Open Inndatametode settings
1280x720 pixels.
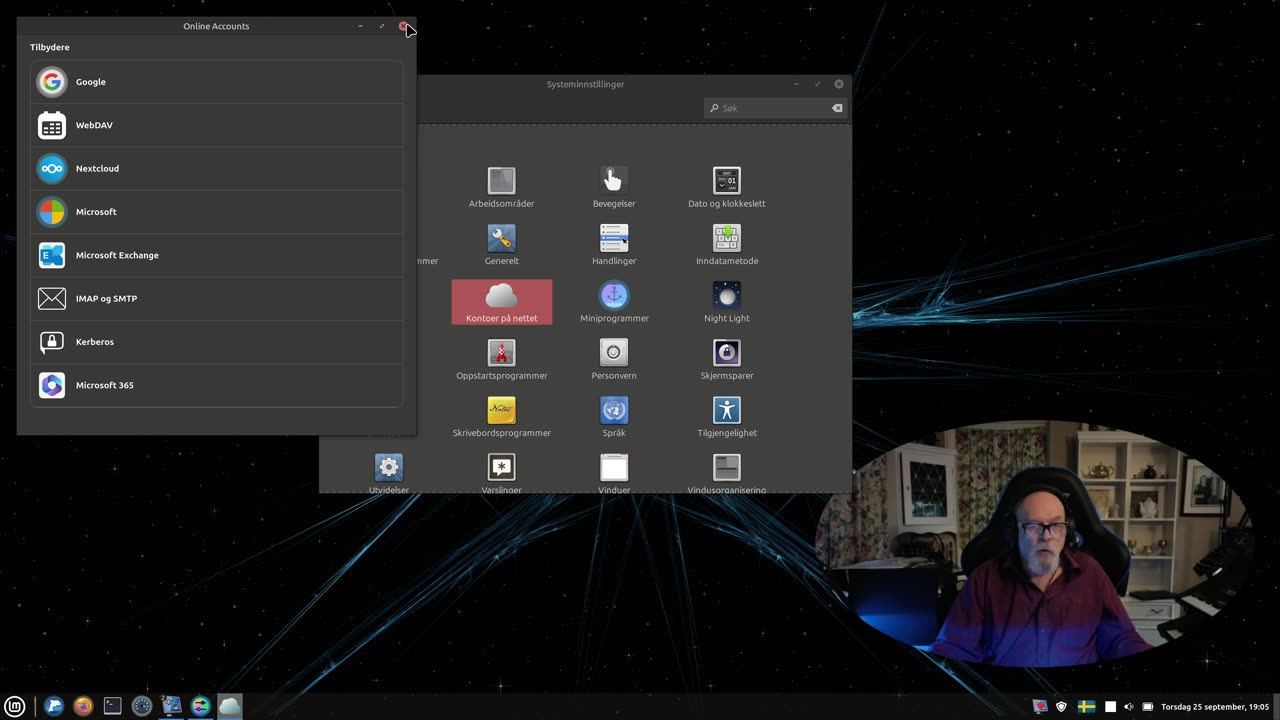pos(727,245)
